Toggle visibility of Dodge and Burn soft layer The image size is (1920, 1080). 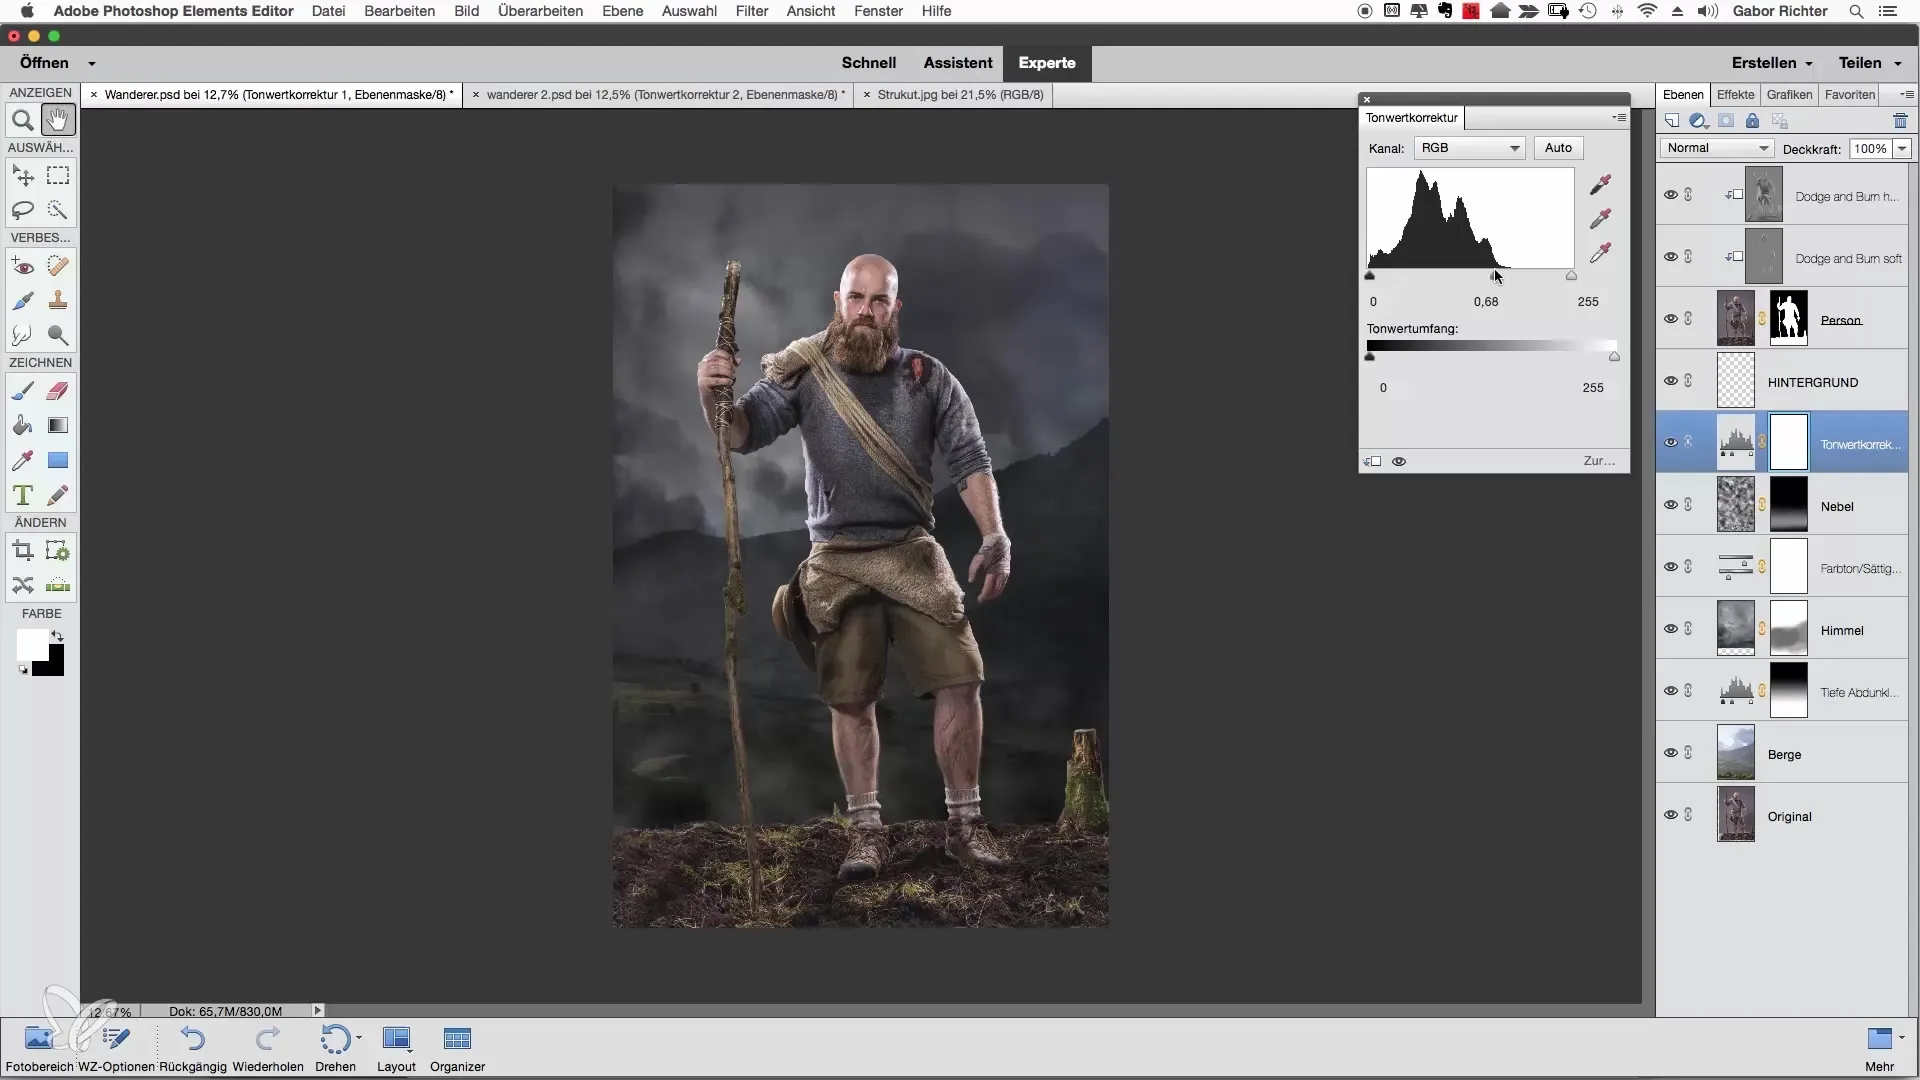(1670, 257)
